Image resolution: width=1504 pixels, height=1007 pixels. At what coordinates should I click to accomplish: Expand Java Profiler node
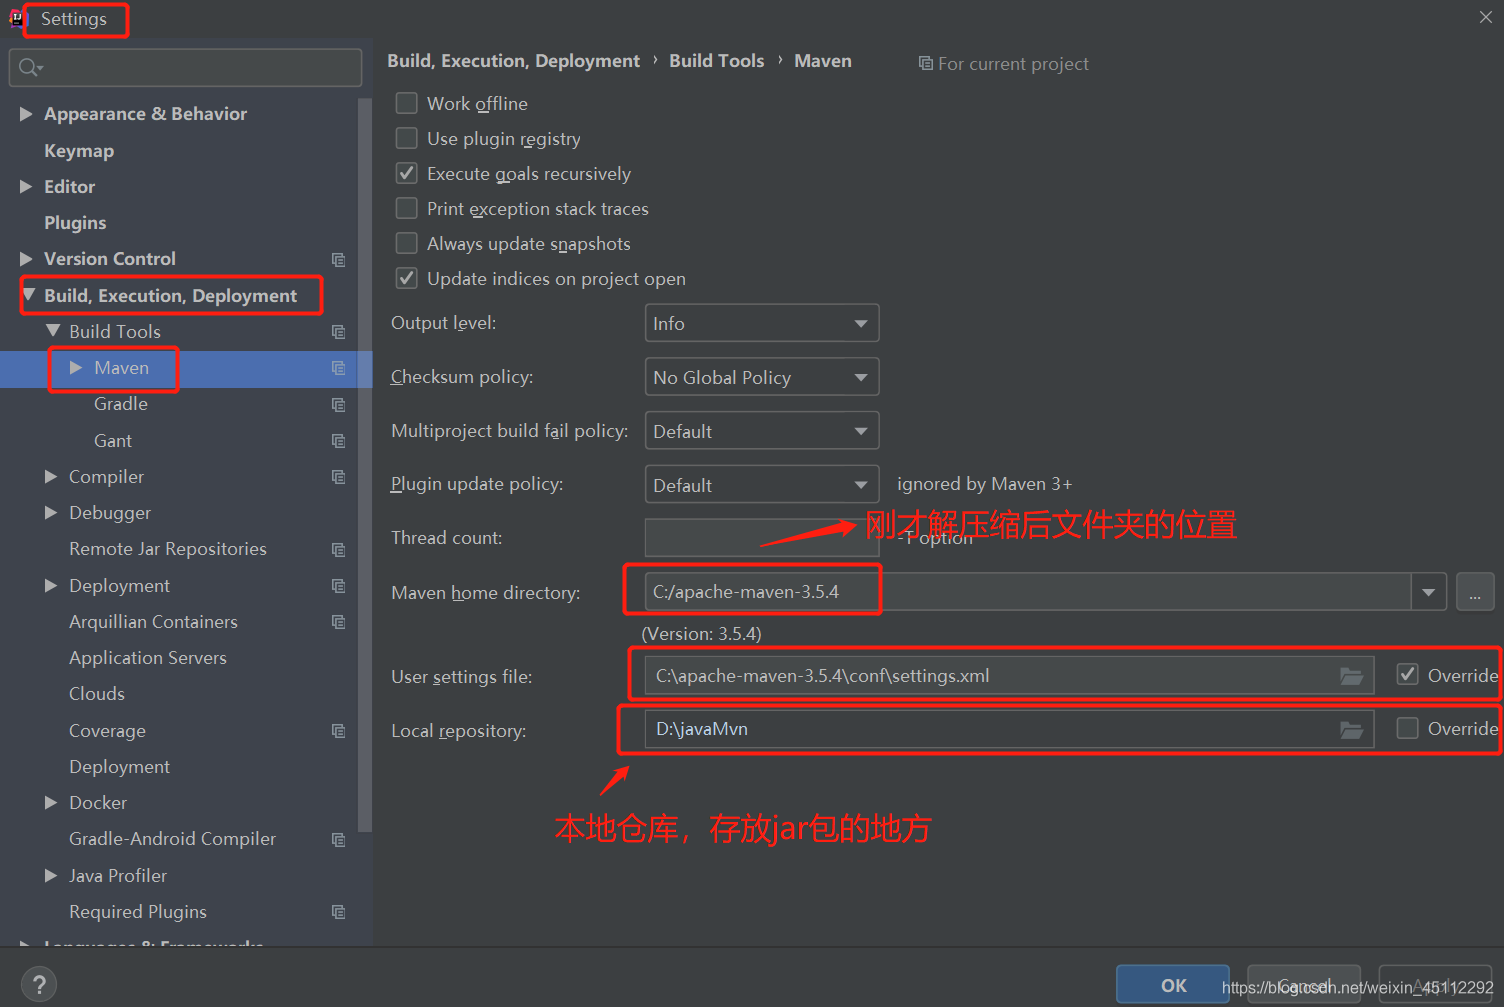(x=51, y=876)
